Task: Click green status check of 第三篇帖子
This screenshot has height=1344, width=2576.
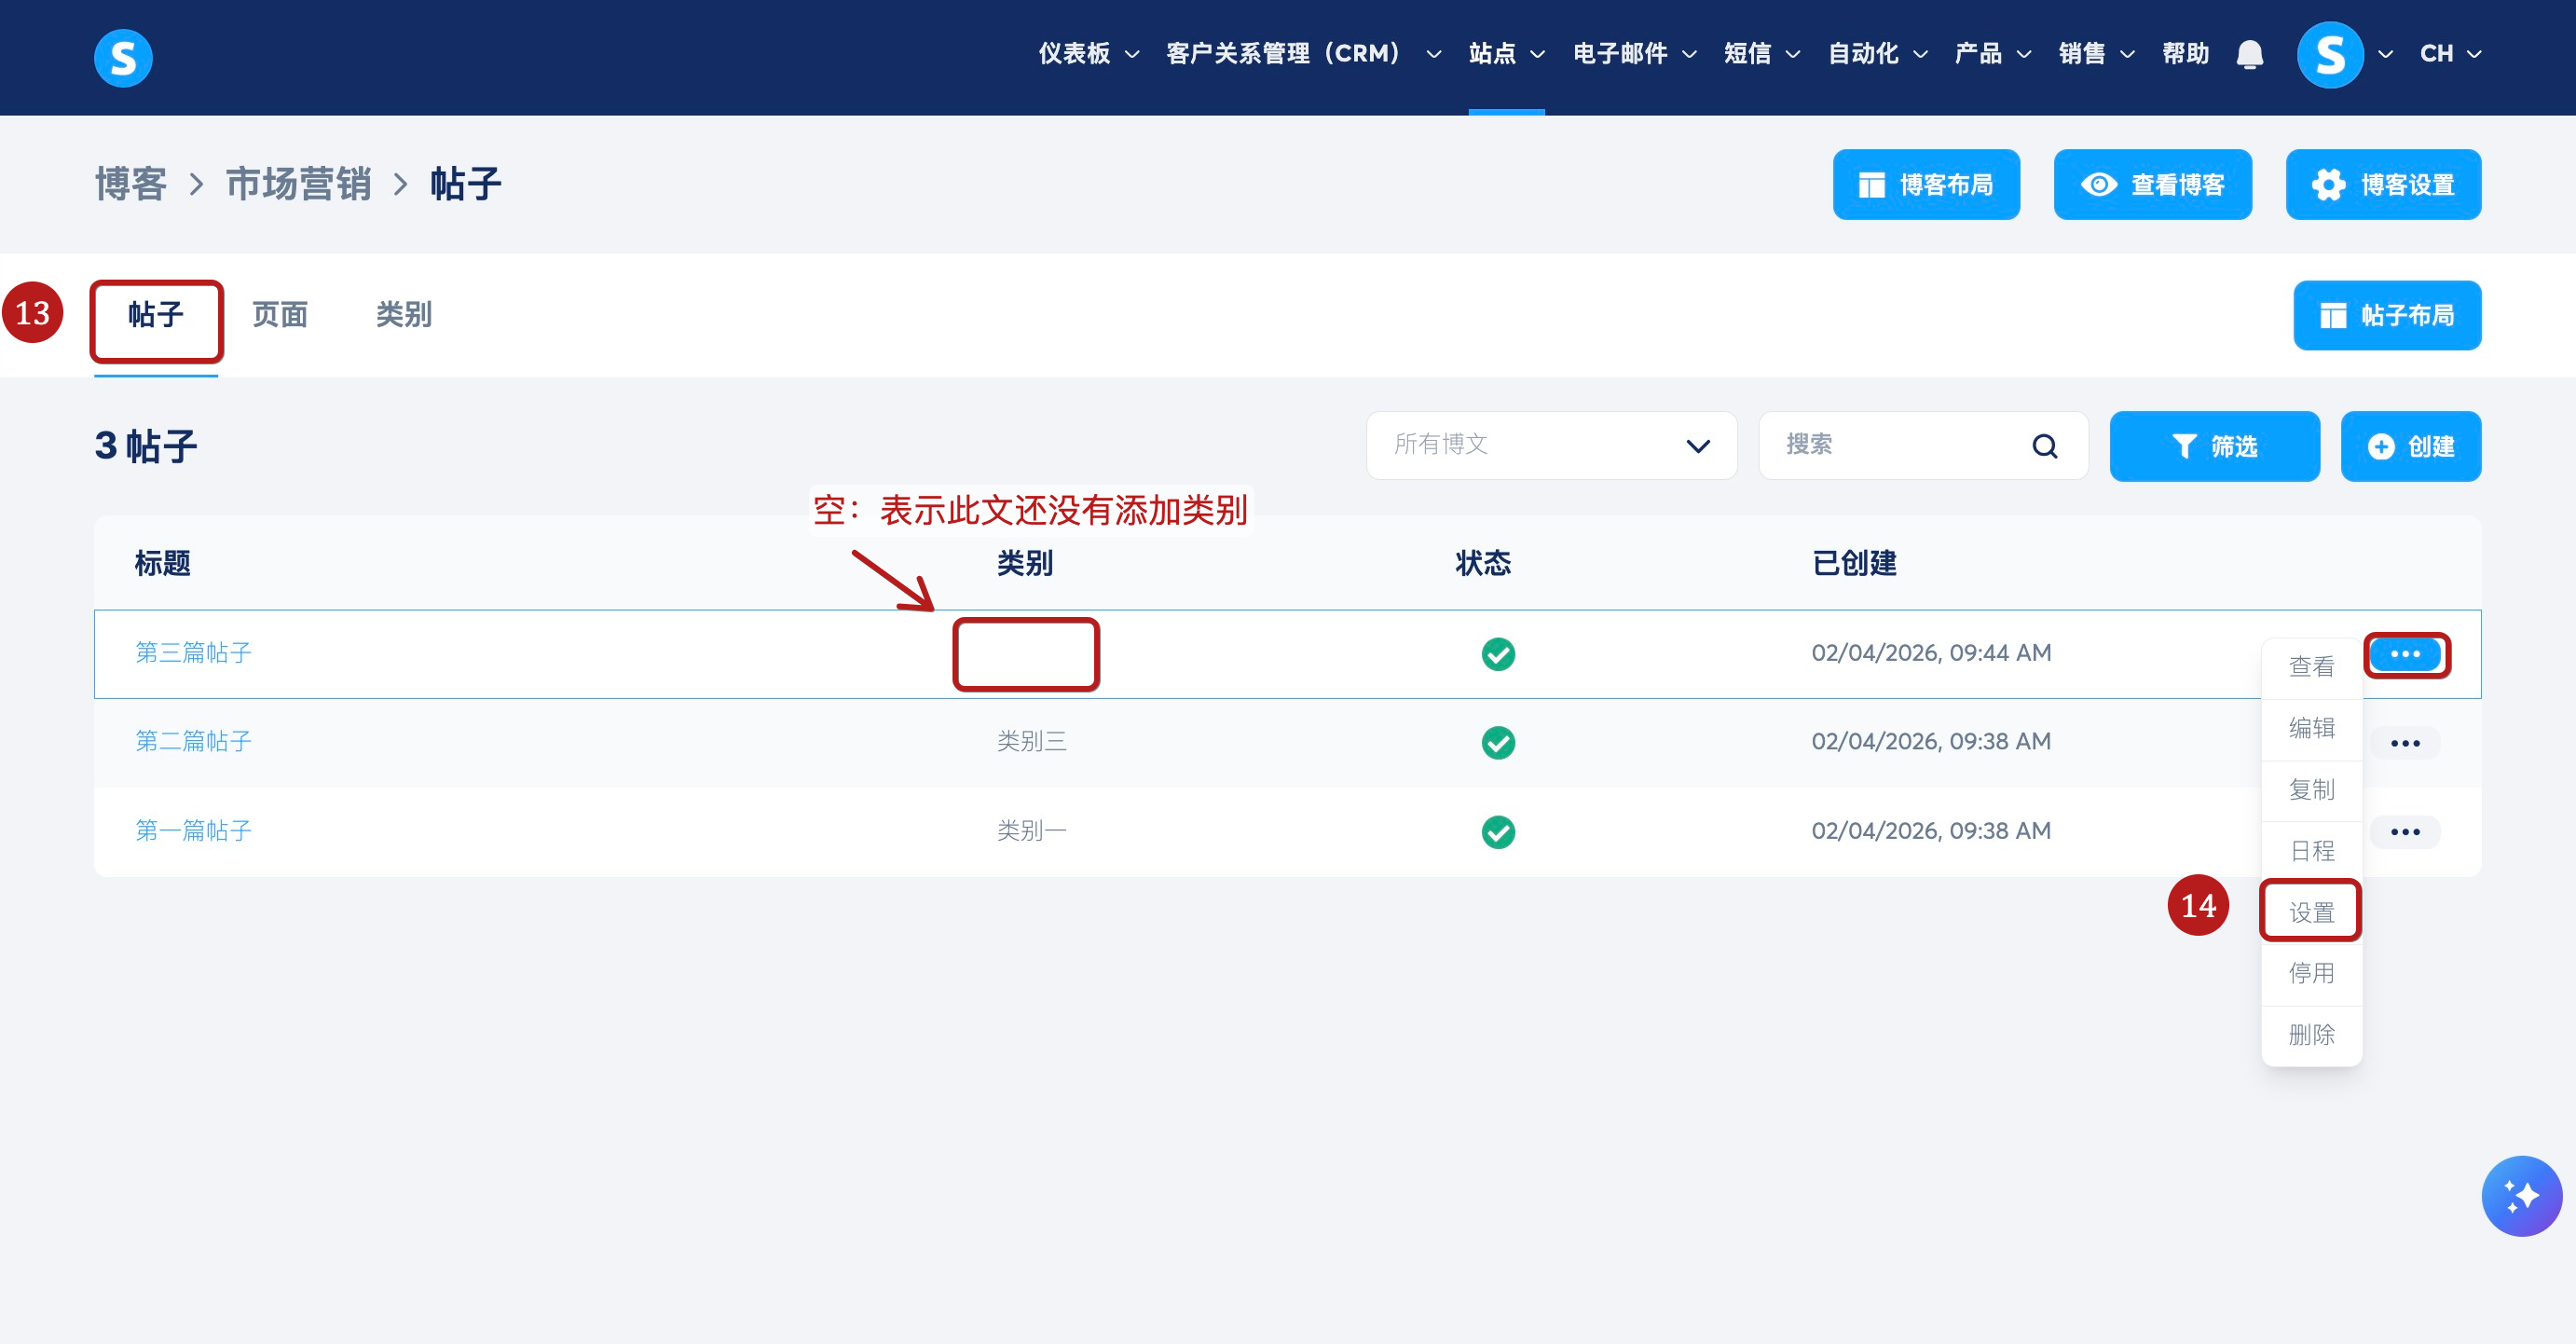Action: pyautogui.click(x=1497, y=654)
